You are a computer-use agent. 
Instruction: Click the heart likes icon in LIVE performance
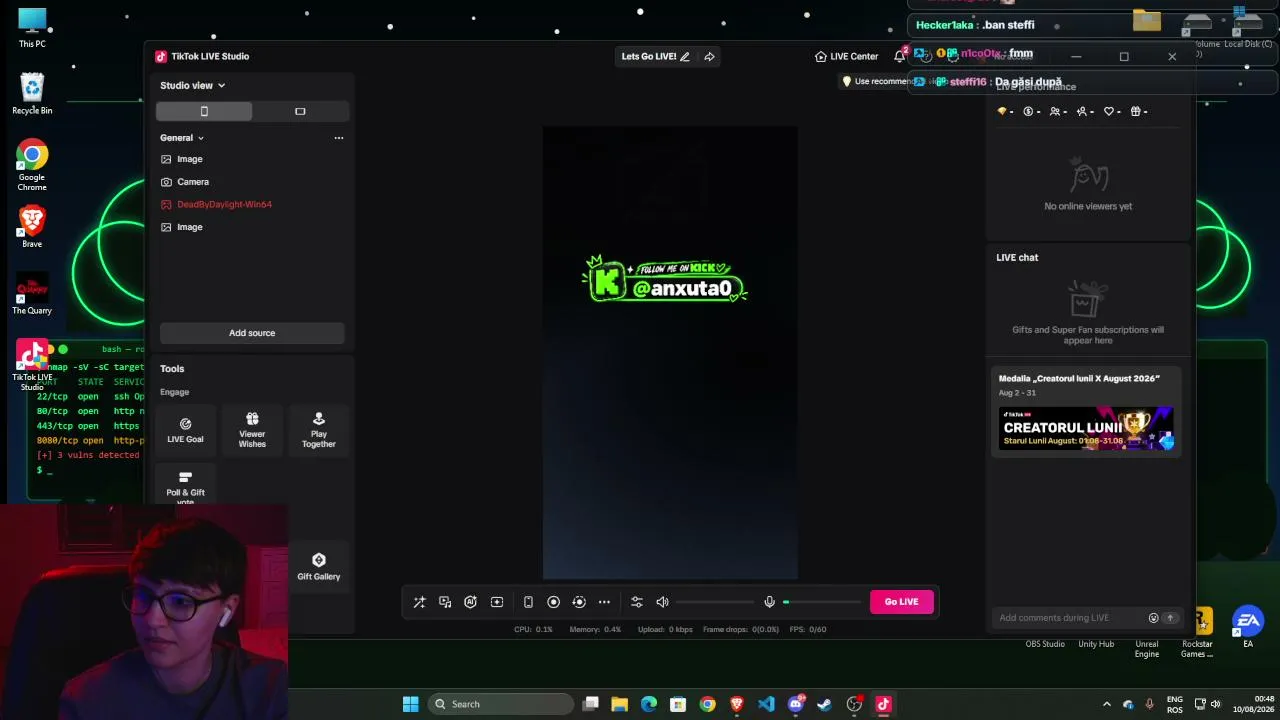pos(1109,111)
